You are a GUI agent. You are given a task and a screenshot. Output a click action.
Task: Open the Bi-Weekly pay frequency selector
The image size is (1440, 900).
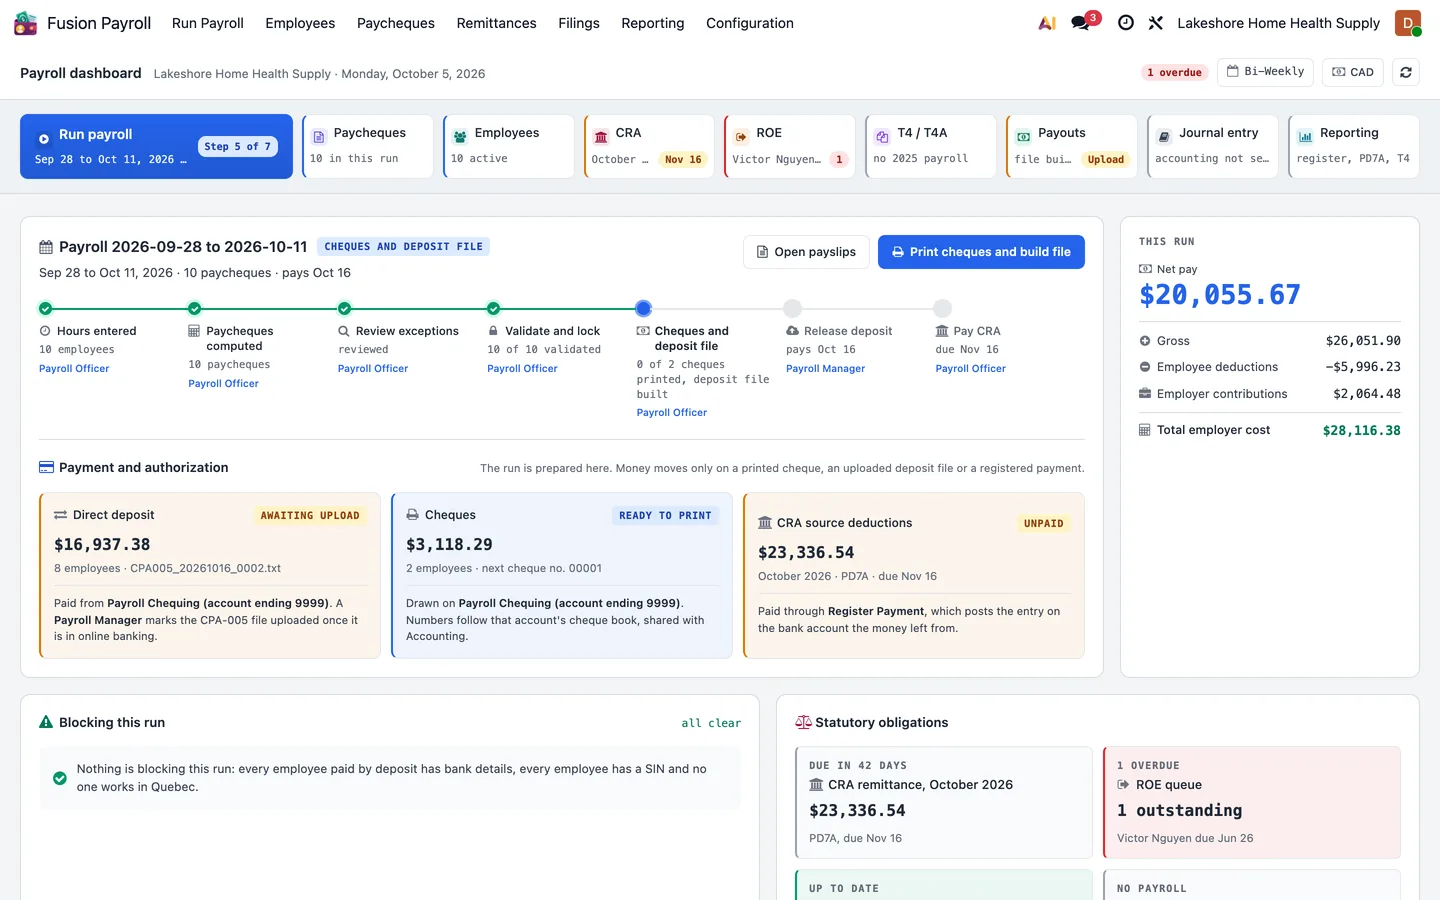[x=1266, y=72]
